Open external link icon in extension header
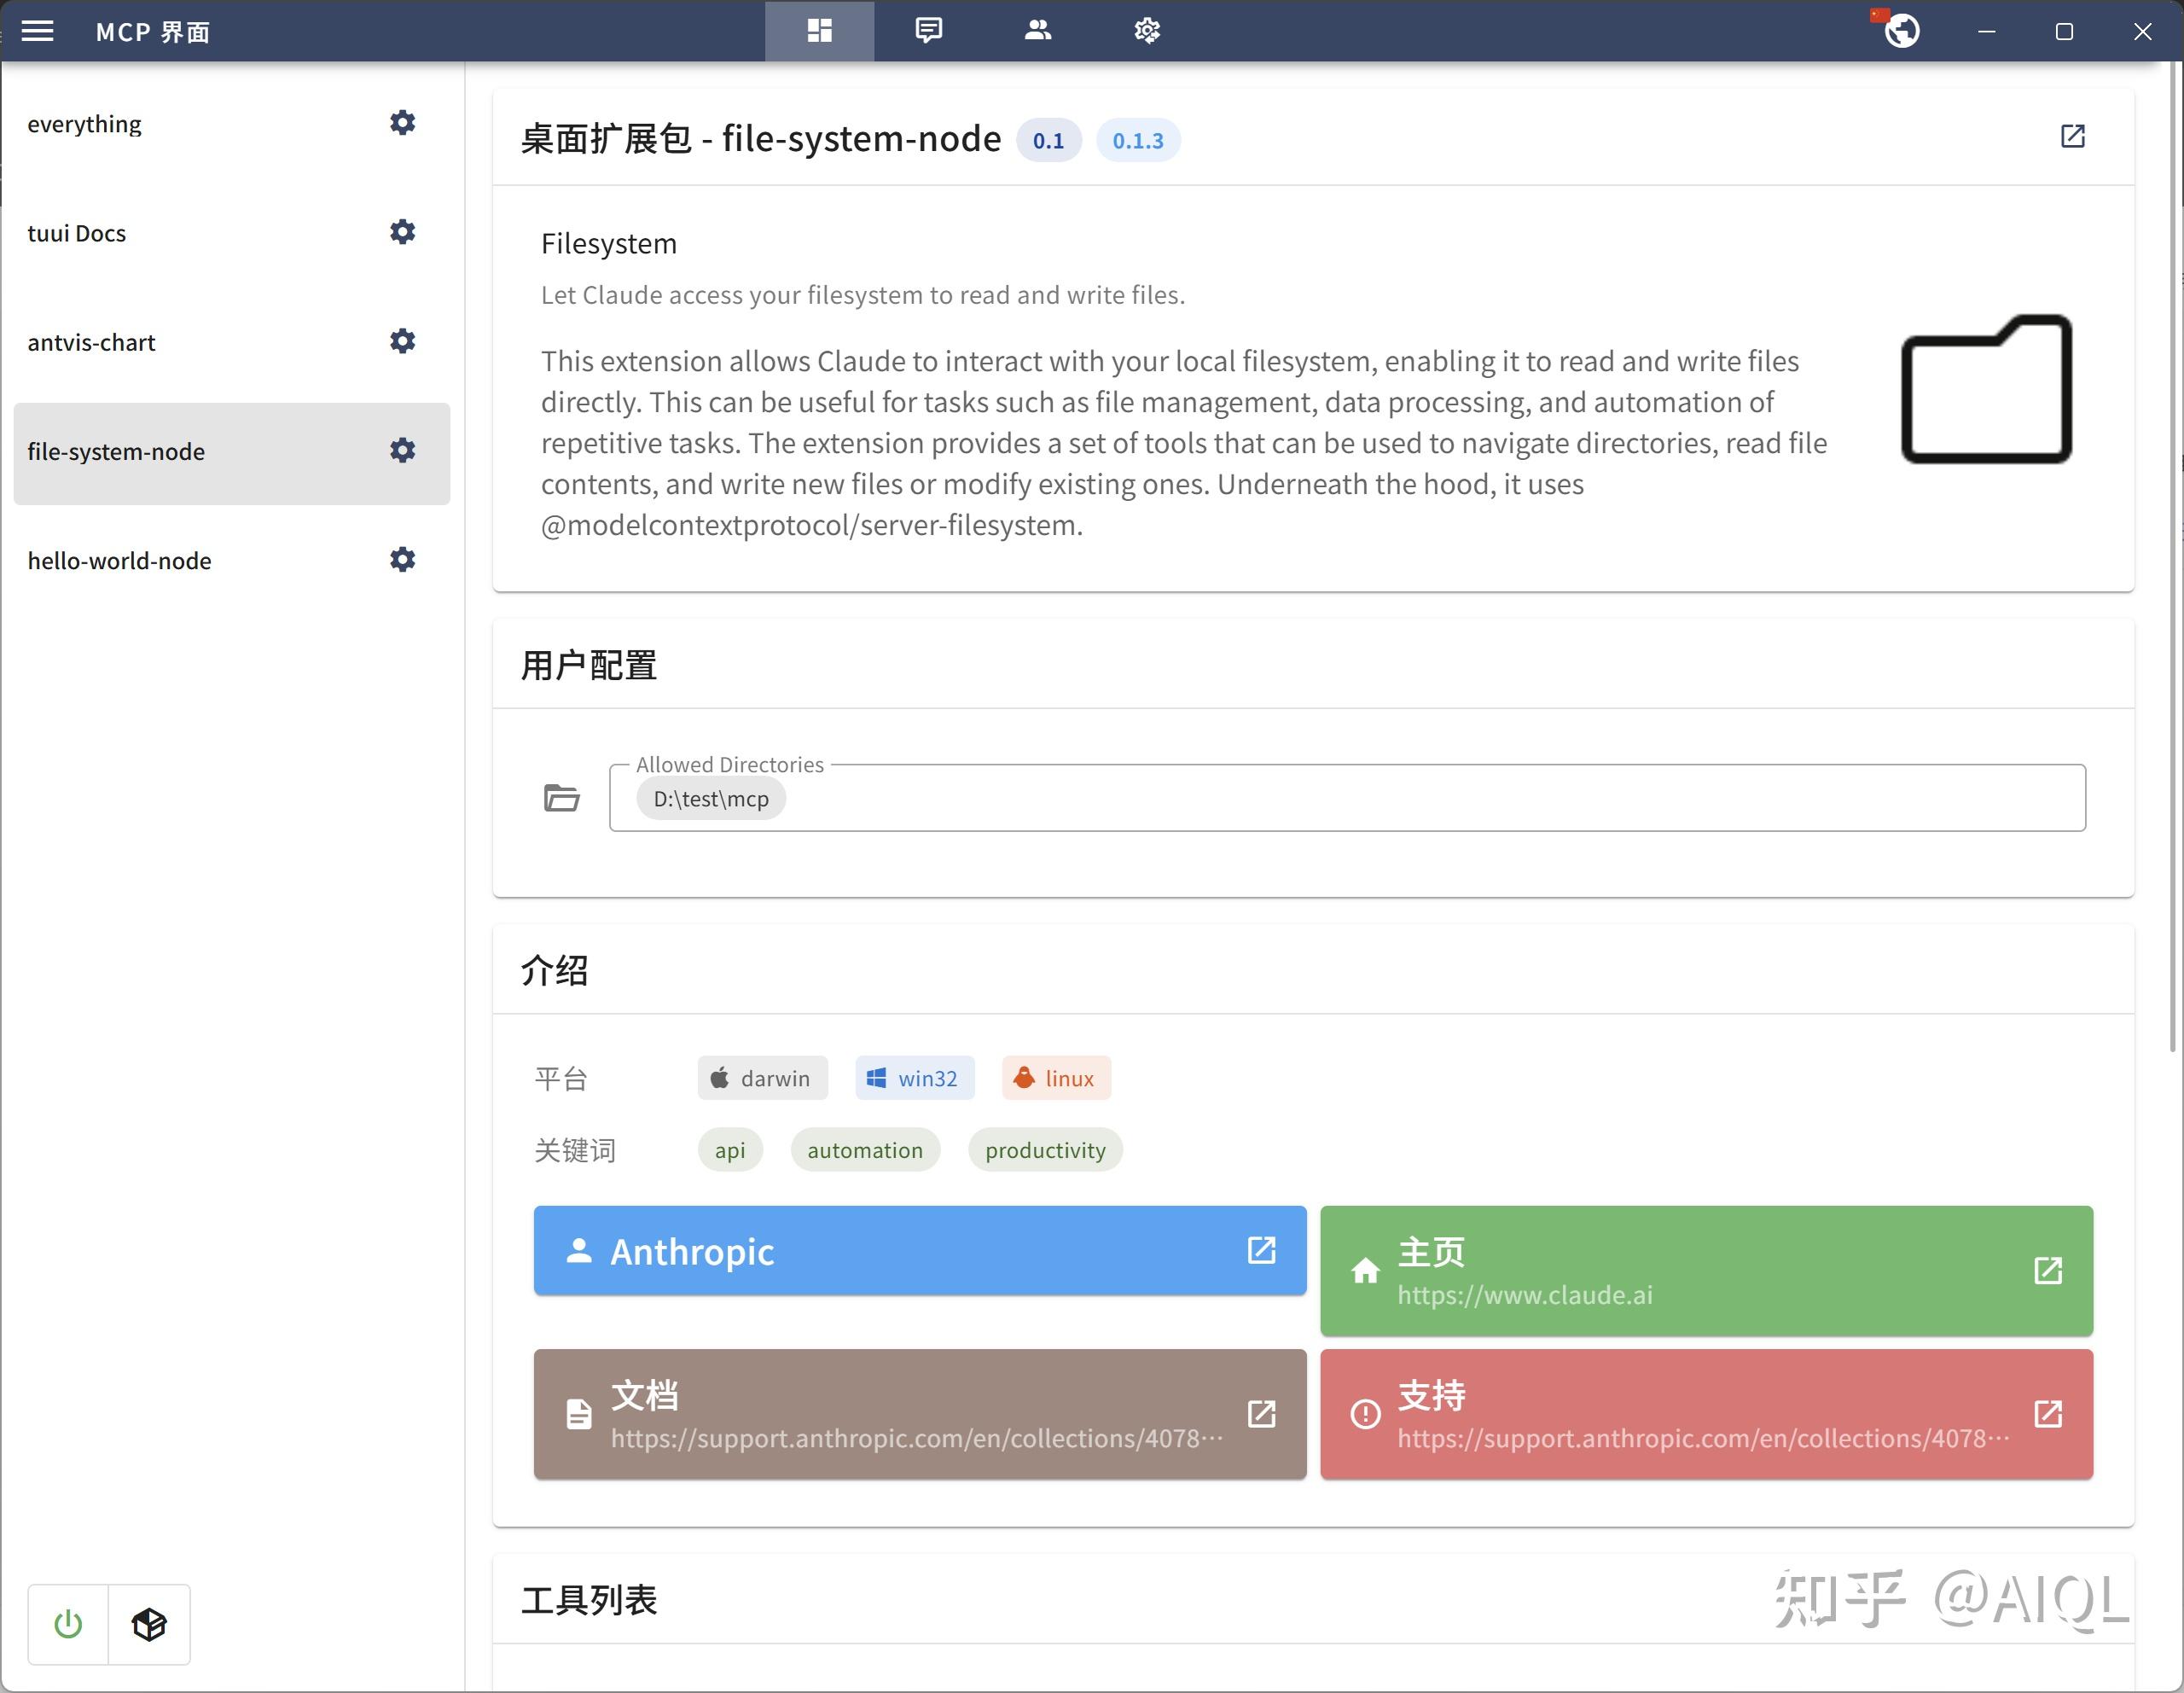The width and height of the screenshot is (2184, 1693). coord(2072,137)
